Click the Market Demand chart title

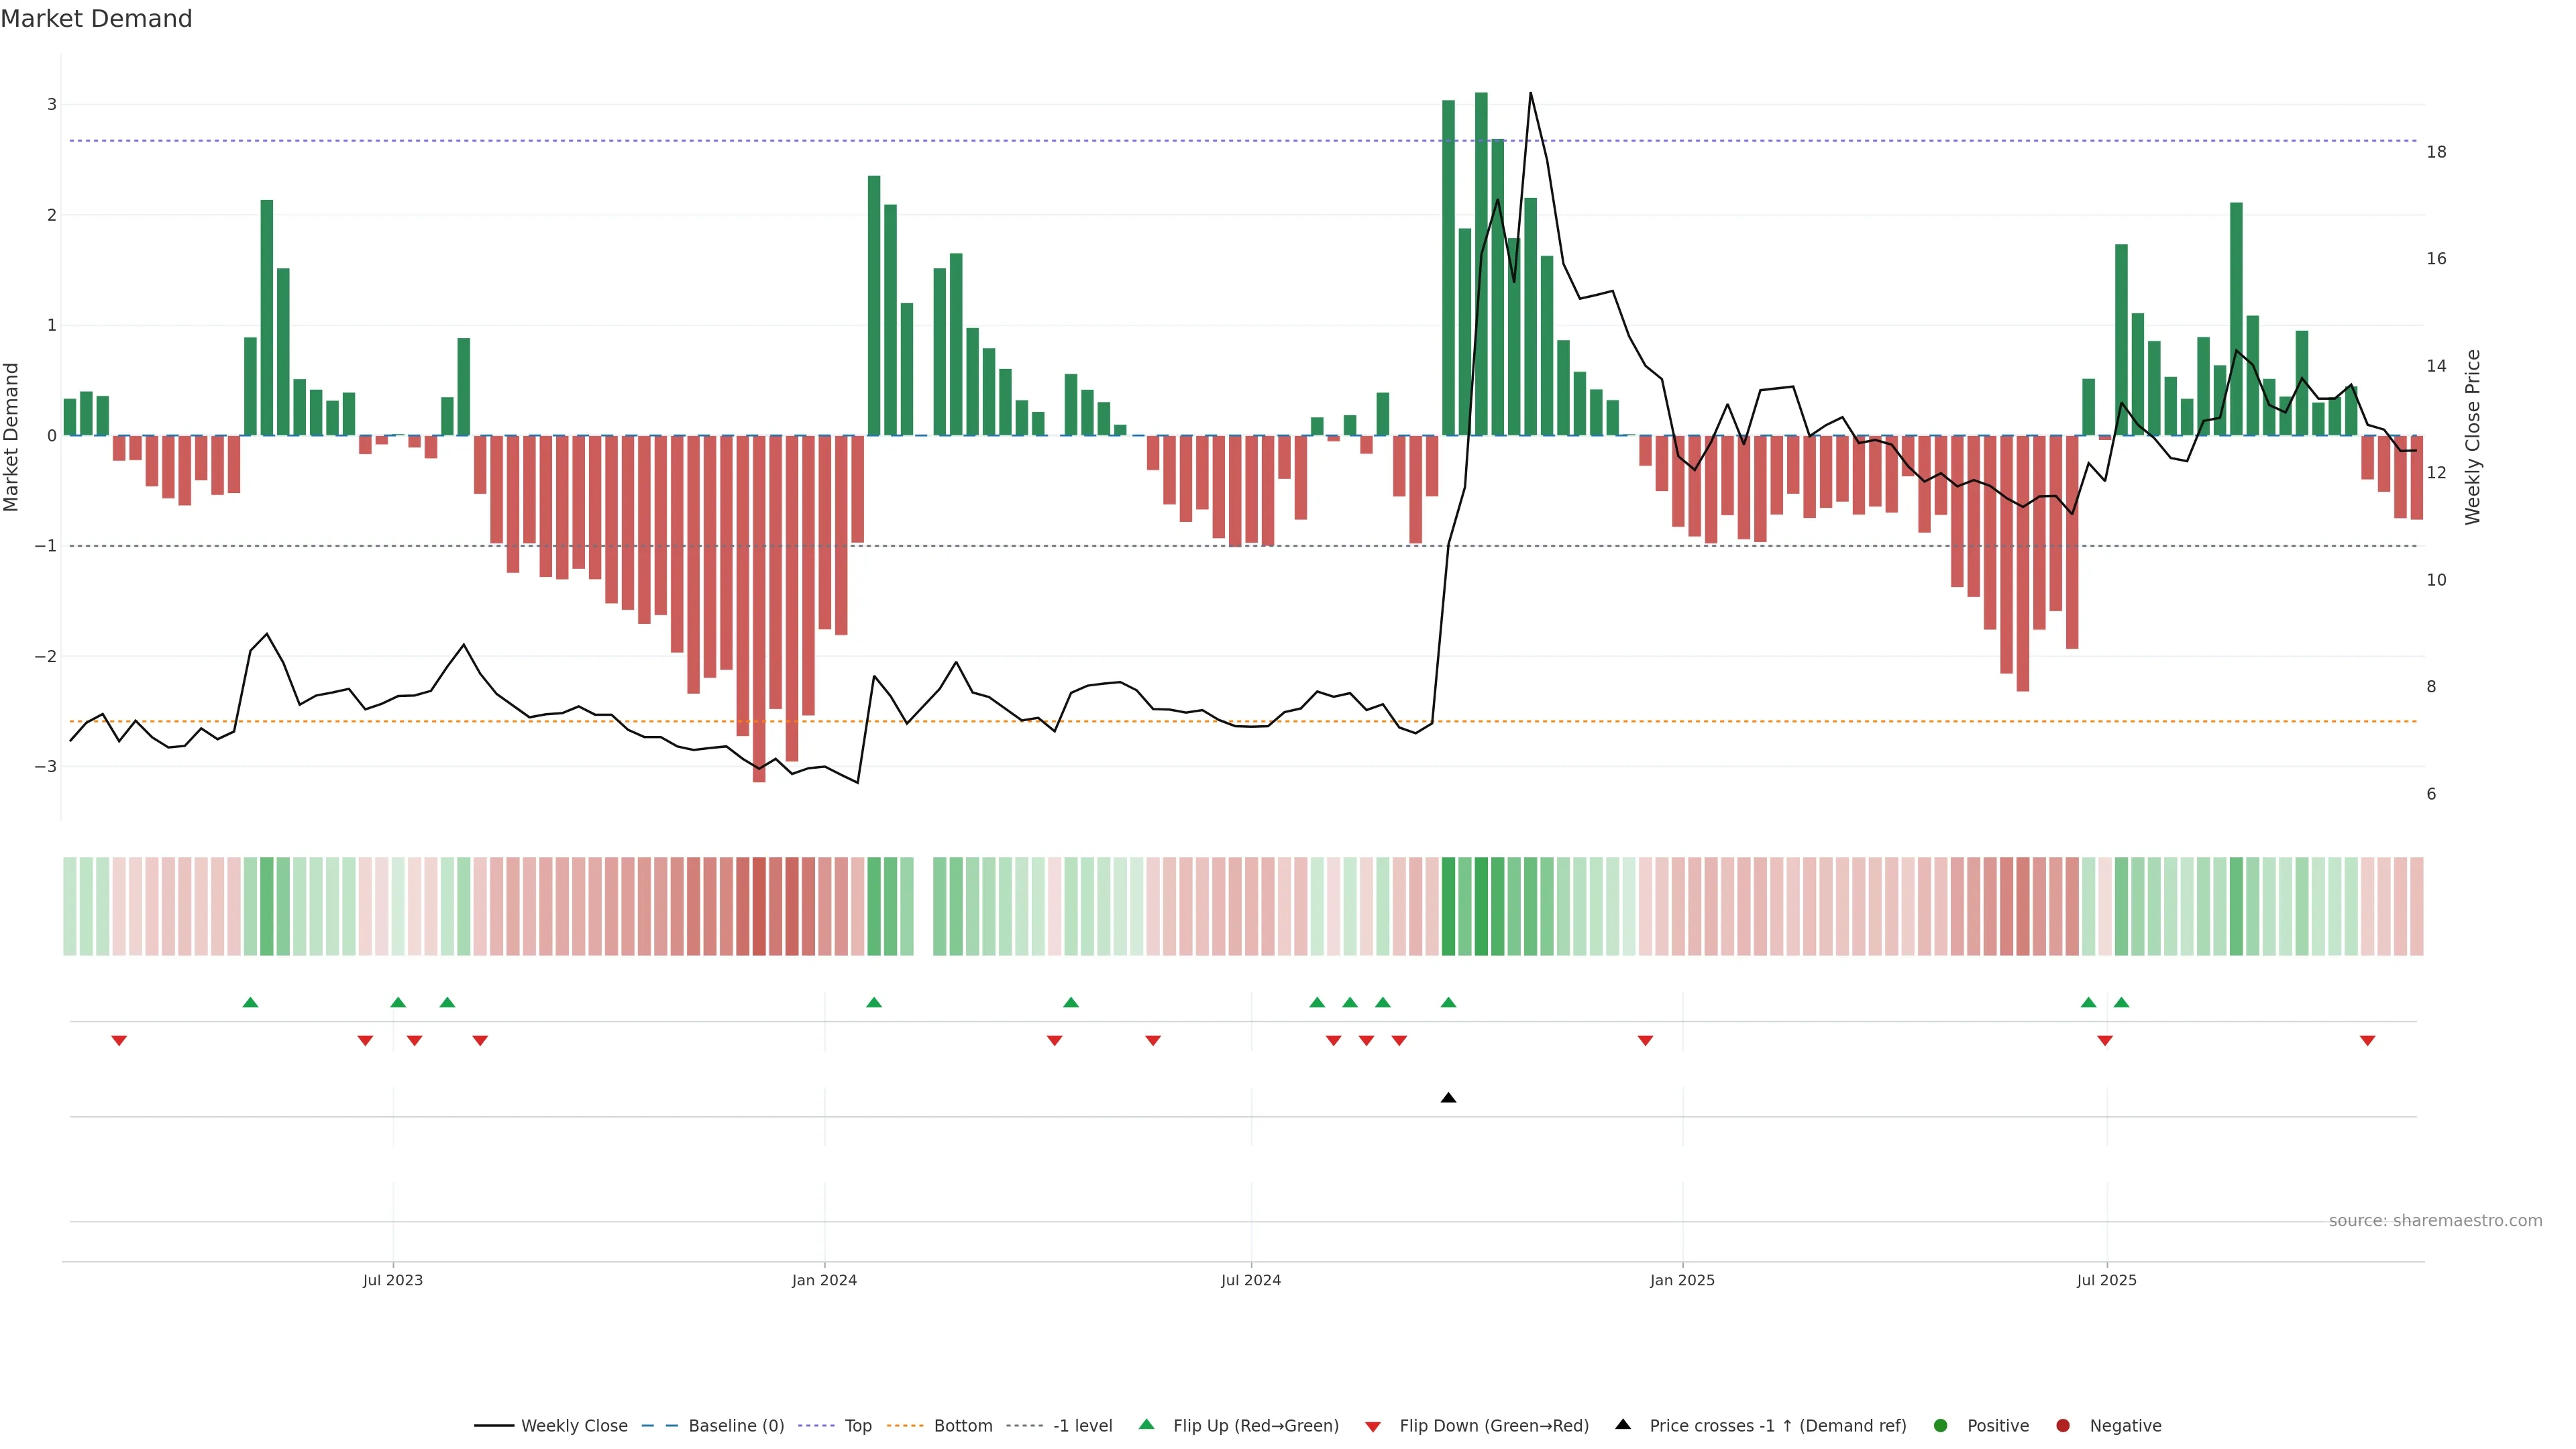(x=96, y=19)
